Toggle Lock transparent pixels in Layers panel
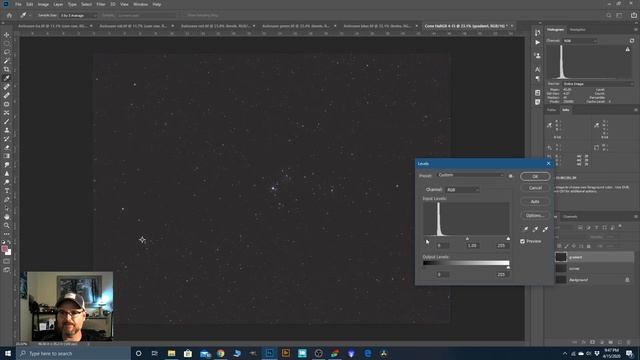This screenshot has height=360, width=640. pos(560,246)
